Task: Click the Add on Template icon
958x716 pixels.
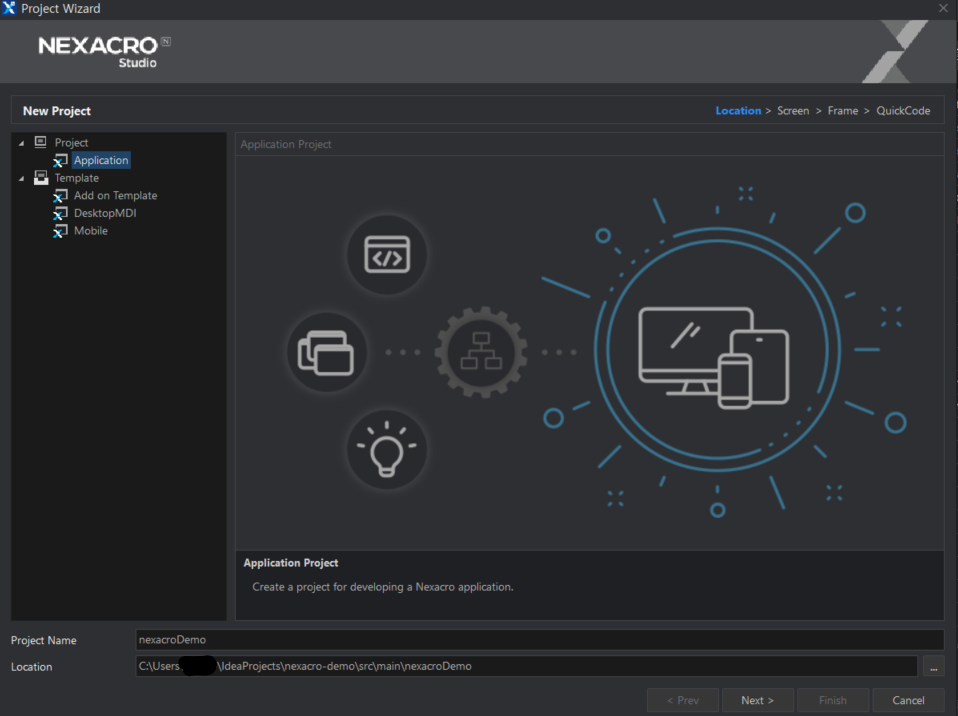Action: pyautogui.click(x=60, y=196)
